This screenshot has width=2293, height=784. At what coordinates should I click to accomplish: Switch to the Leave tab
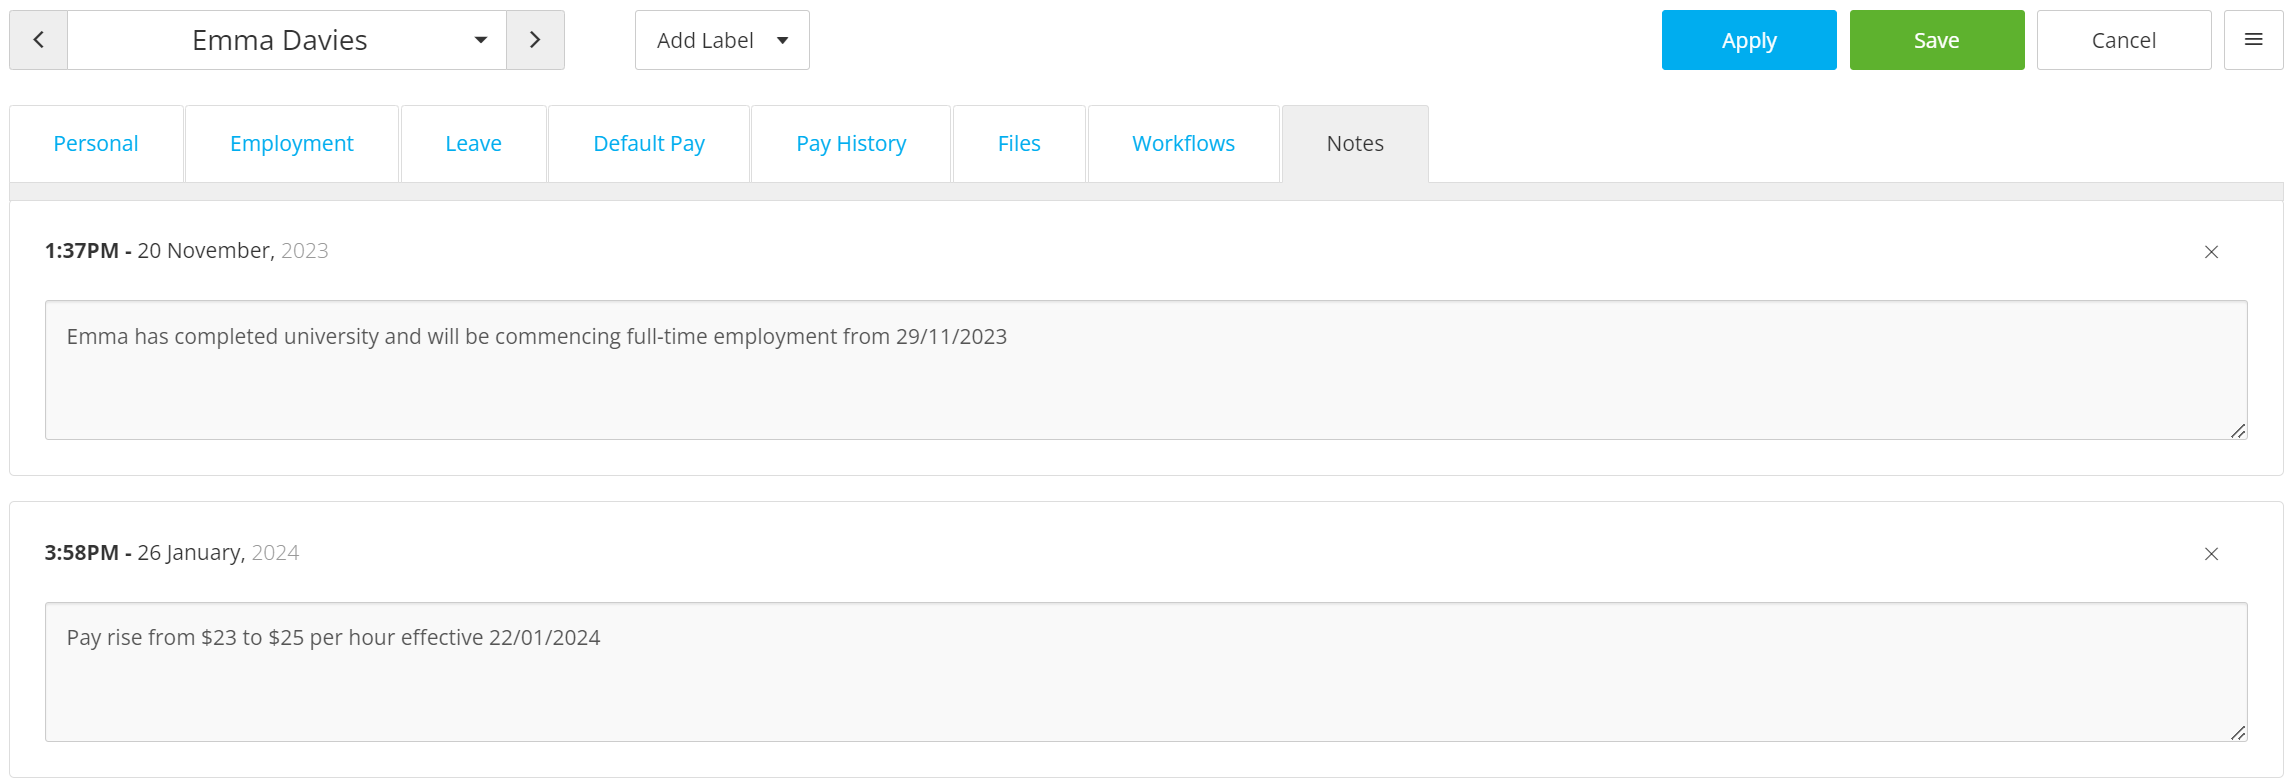click(x=474, y=144)
